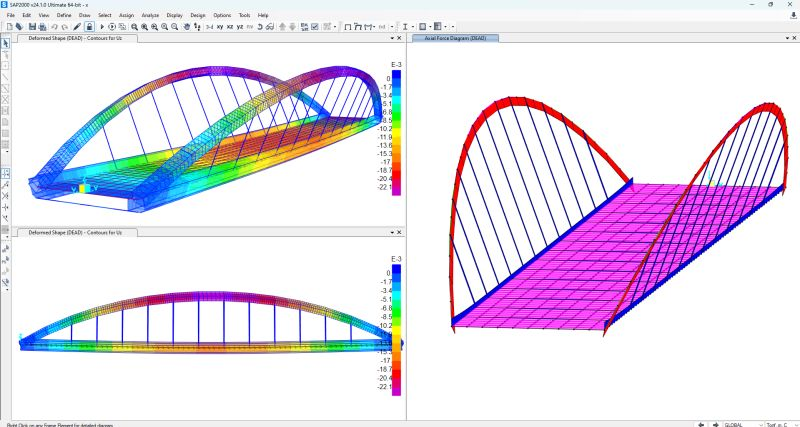Toggle snap perpendicular in sidebar
The image size is (800, 427).
click(x=6, y=207)
